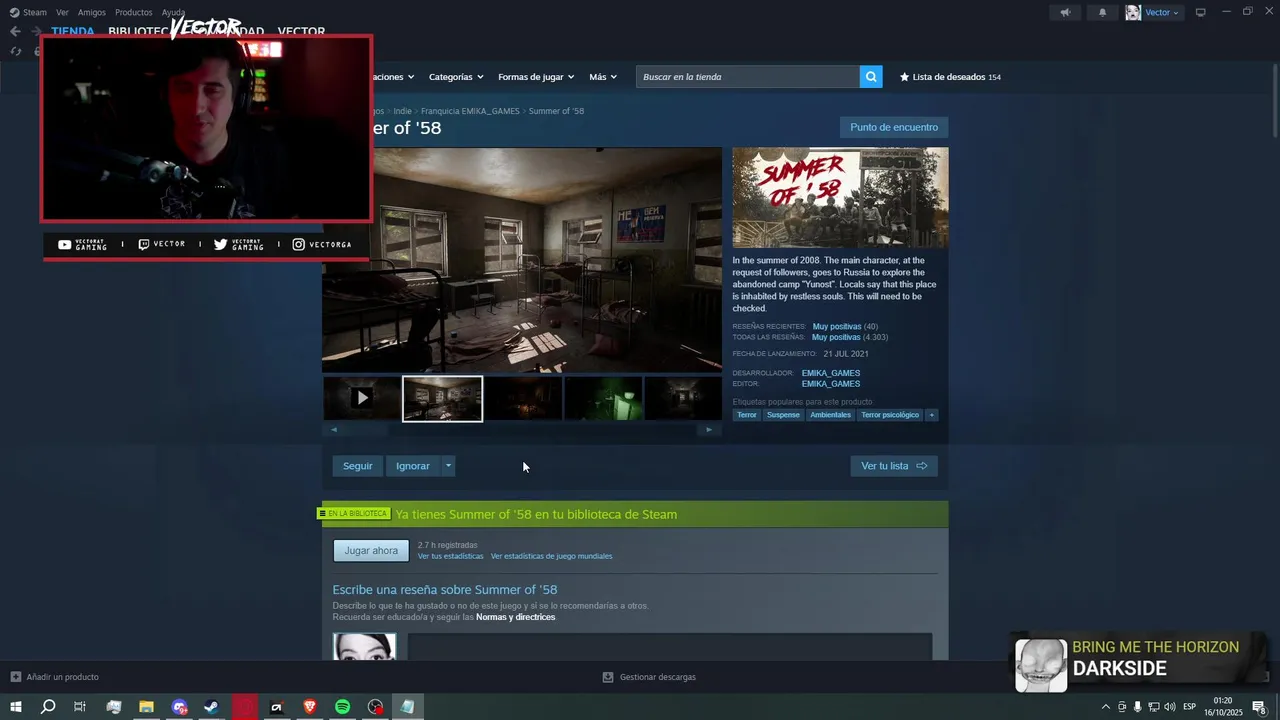Click the Summer of '58 header capsule image
1280x720 pixels.
click(840, 197)
